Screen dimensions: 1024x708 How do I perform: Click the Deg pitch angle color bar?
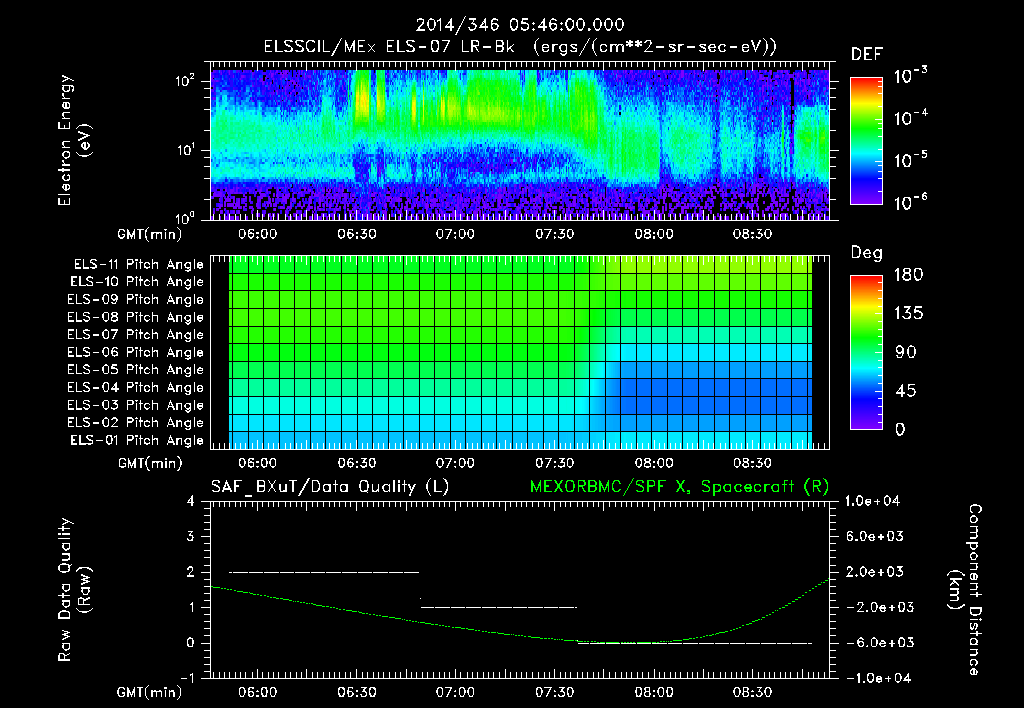coord(866,352)
